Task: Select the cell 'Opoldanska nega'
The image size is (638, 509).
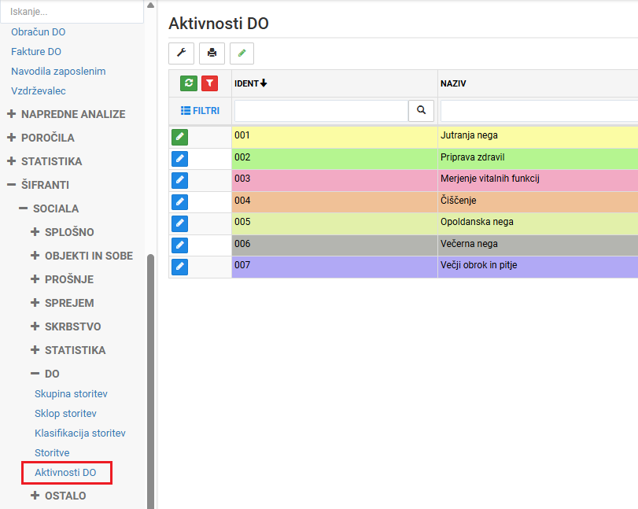Action: click(538, 223)
